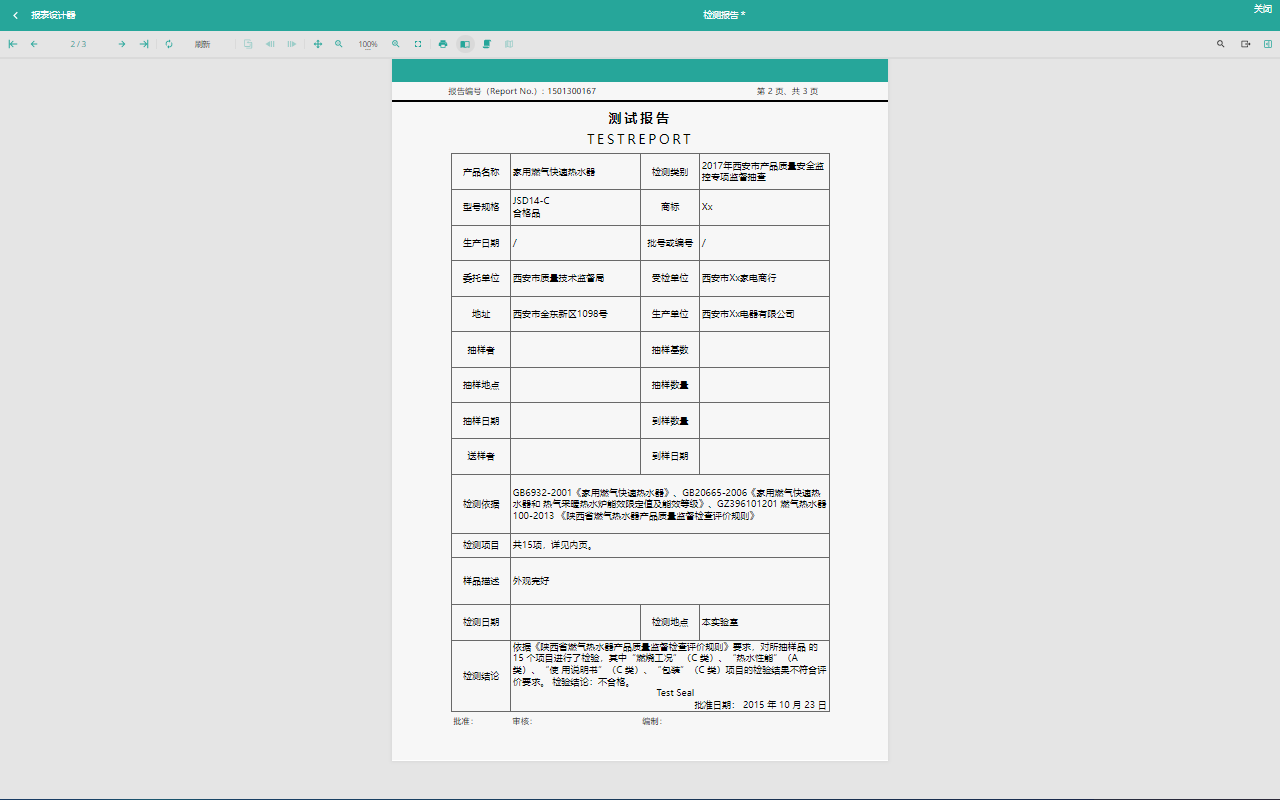Zoom in on the report
The image size is (1280, 800).
396,44
